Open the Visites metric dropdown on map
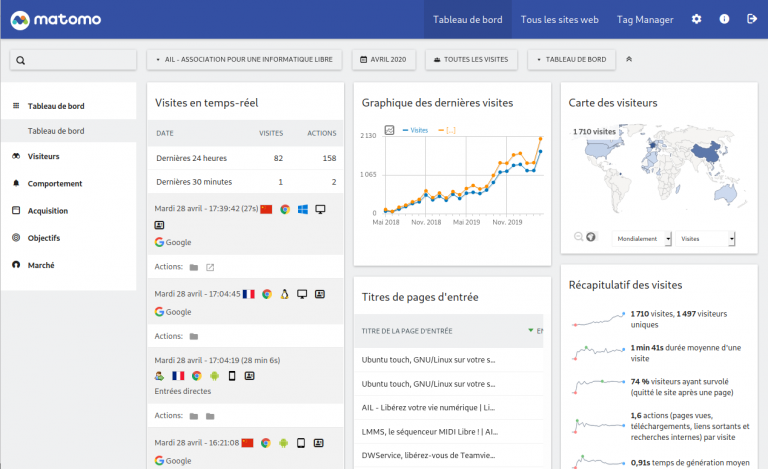Screen dimensions: 768x469 click(705, 239)
